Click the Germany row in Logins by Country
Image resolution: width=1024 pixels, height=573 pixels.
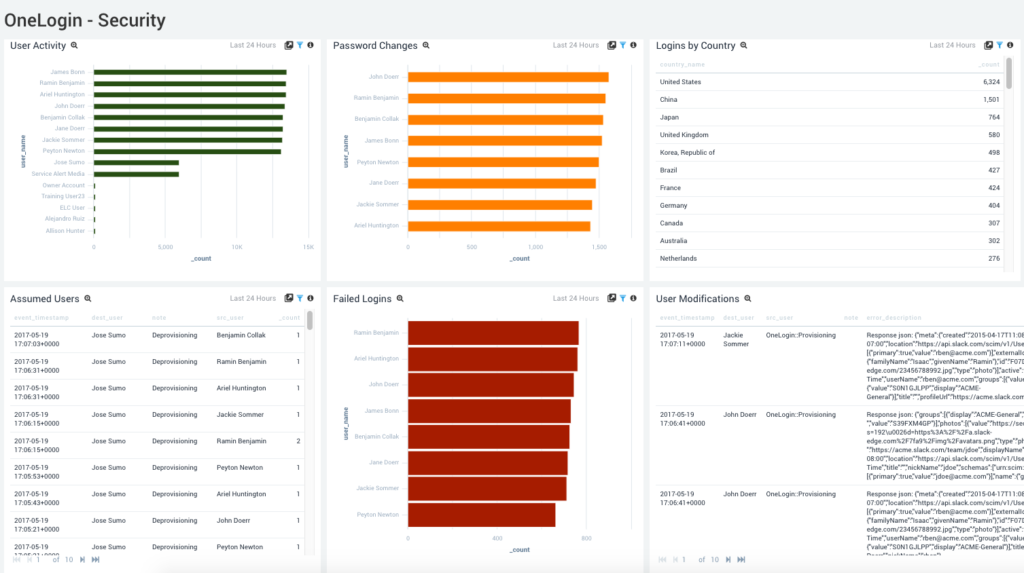[829, 205]
